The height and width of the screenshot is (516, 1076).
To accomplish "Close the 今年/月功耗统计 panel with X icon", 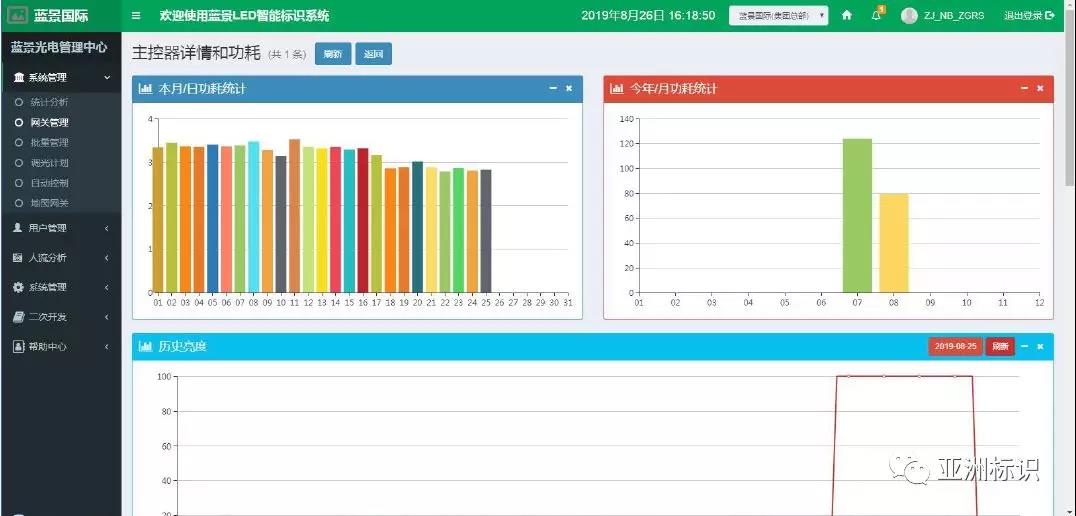I will point(1040,89).
